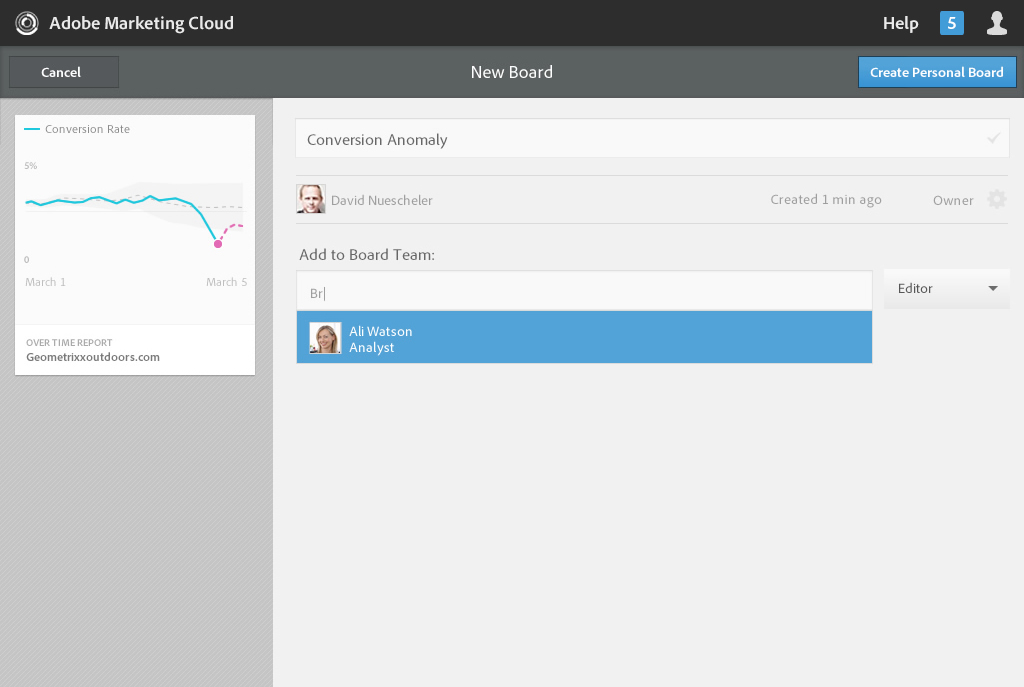
Task: Expand the Editor role dropdown
Action: (x=946, y=289)
